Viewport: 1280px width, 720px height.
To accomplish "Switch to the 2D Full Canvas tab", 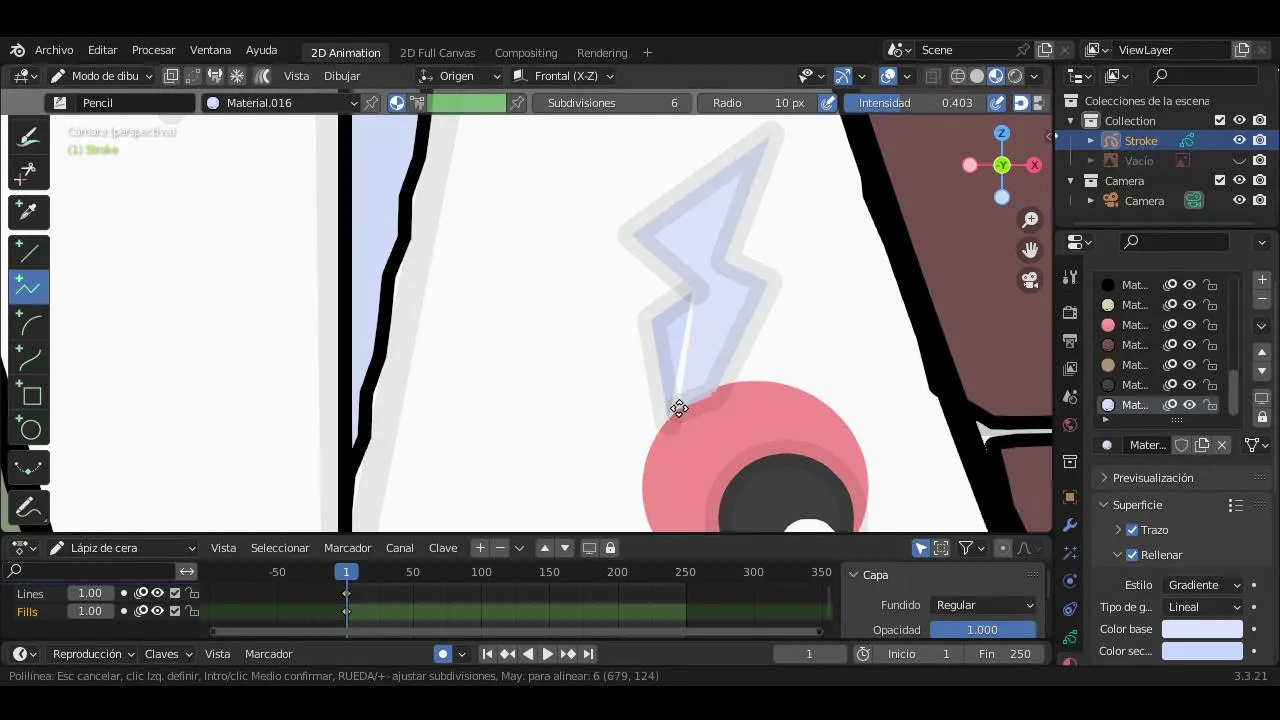I will [437, 53].
